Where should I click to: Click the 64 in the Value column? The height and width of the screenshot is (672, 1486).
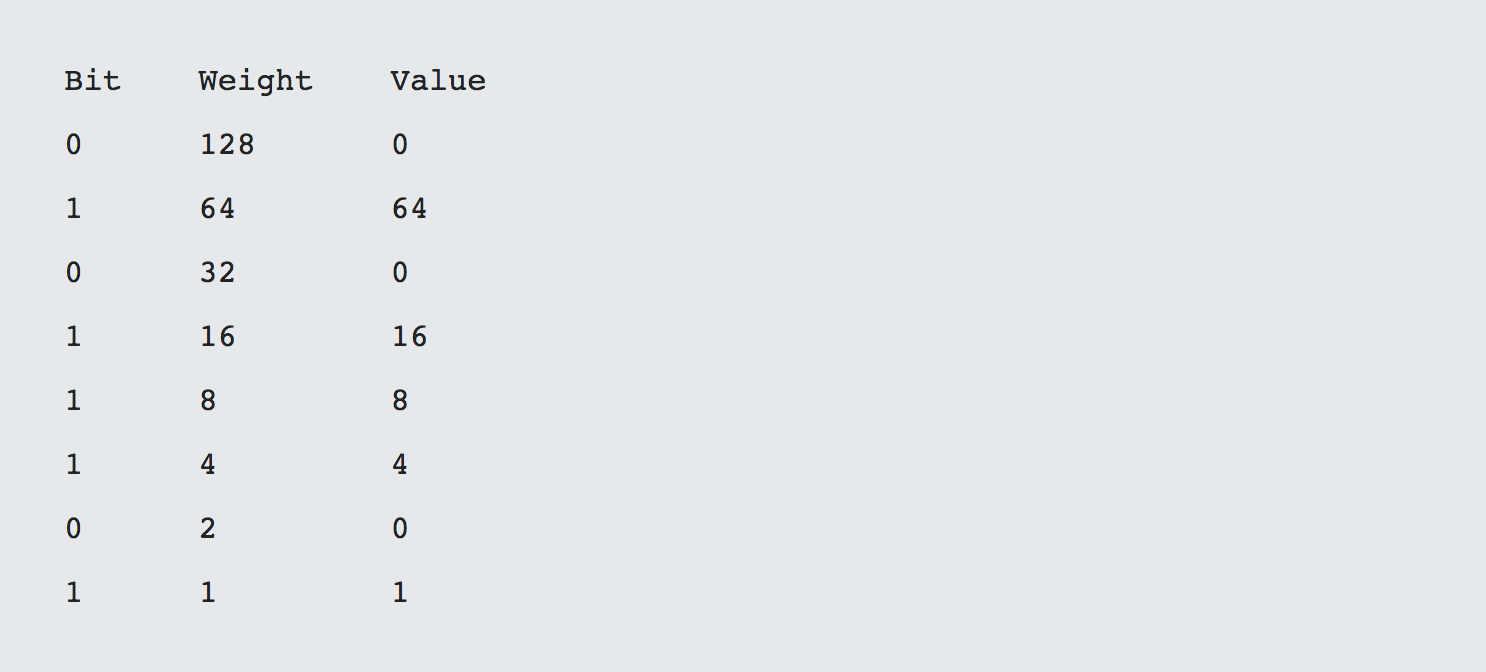[x=409, y=209]
